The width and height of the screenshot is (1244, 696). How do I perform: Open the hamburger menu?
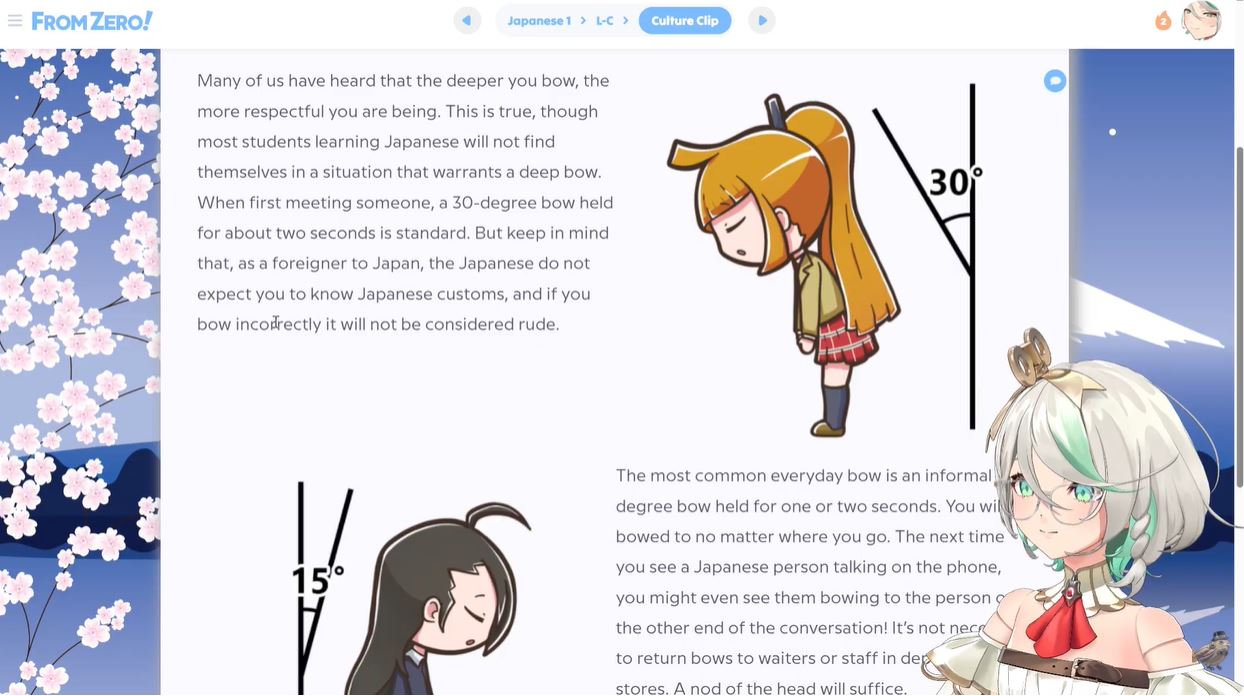pyautogui.click(x=15, y=20)
